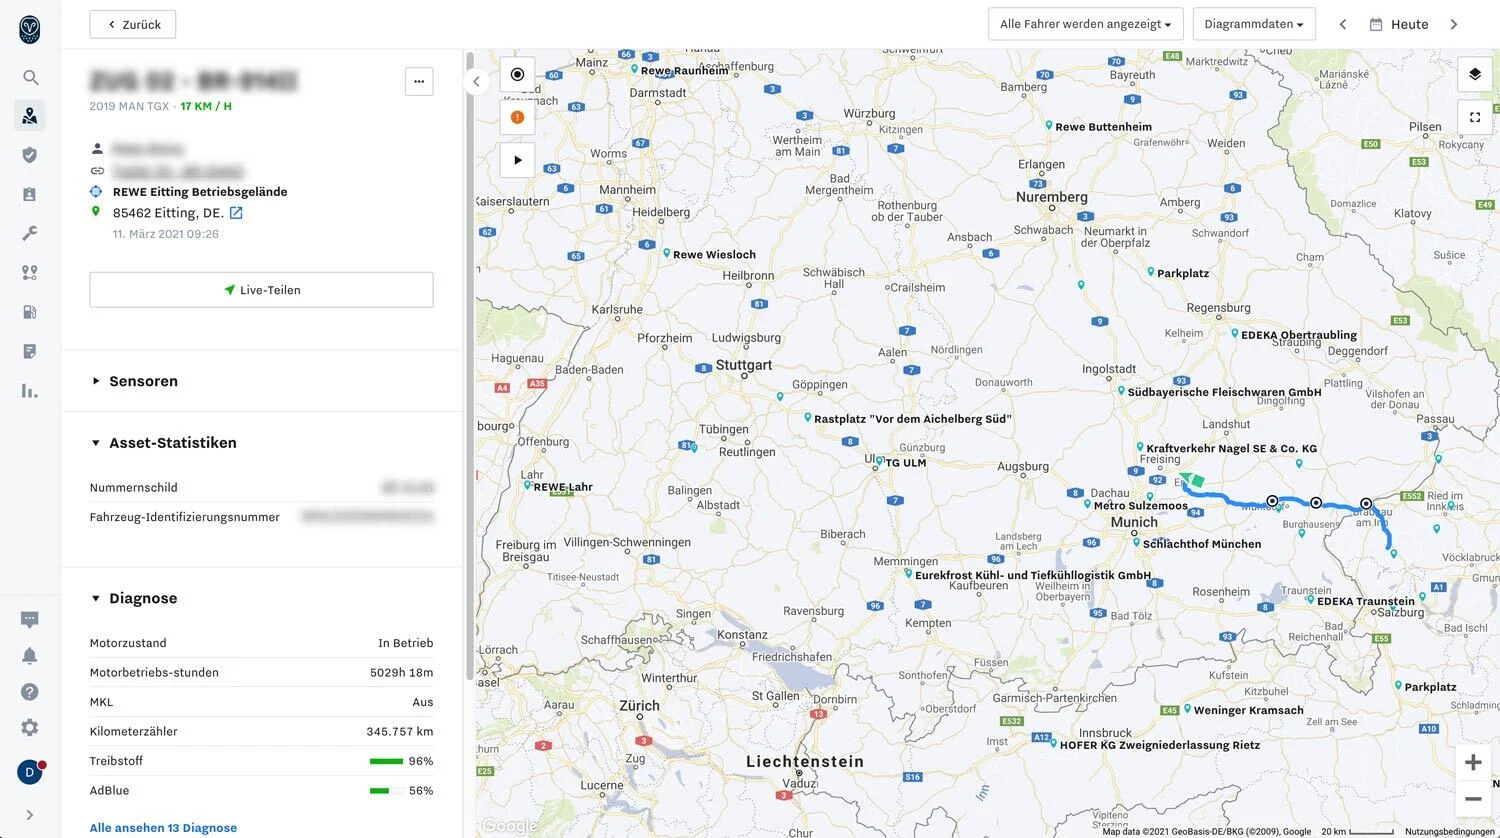Screen dimensions: 1500x838
Task: Go to the previous day
Action: [x=1343, y=24]
